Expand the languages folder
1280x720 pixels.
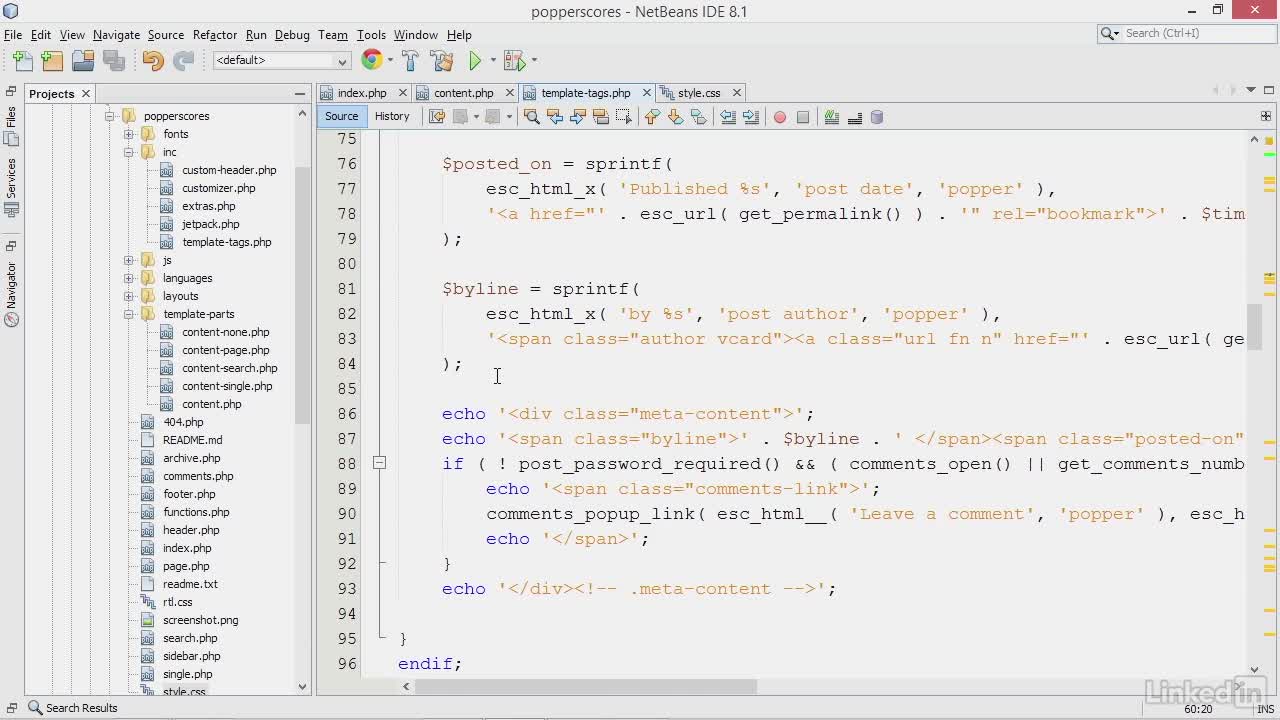(129, 278)
